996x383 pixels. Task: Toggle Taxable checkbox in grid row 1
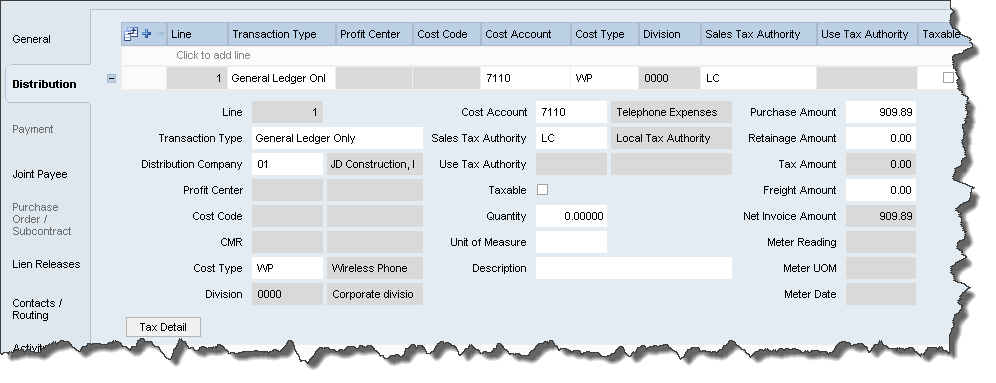click(x=948, y=77)
